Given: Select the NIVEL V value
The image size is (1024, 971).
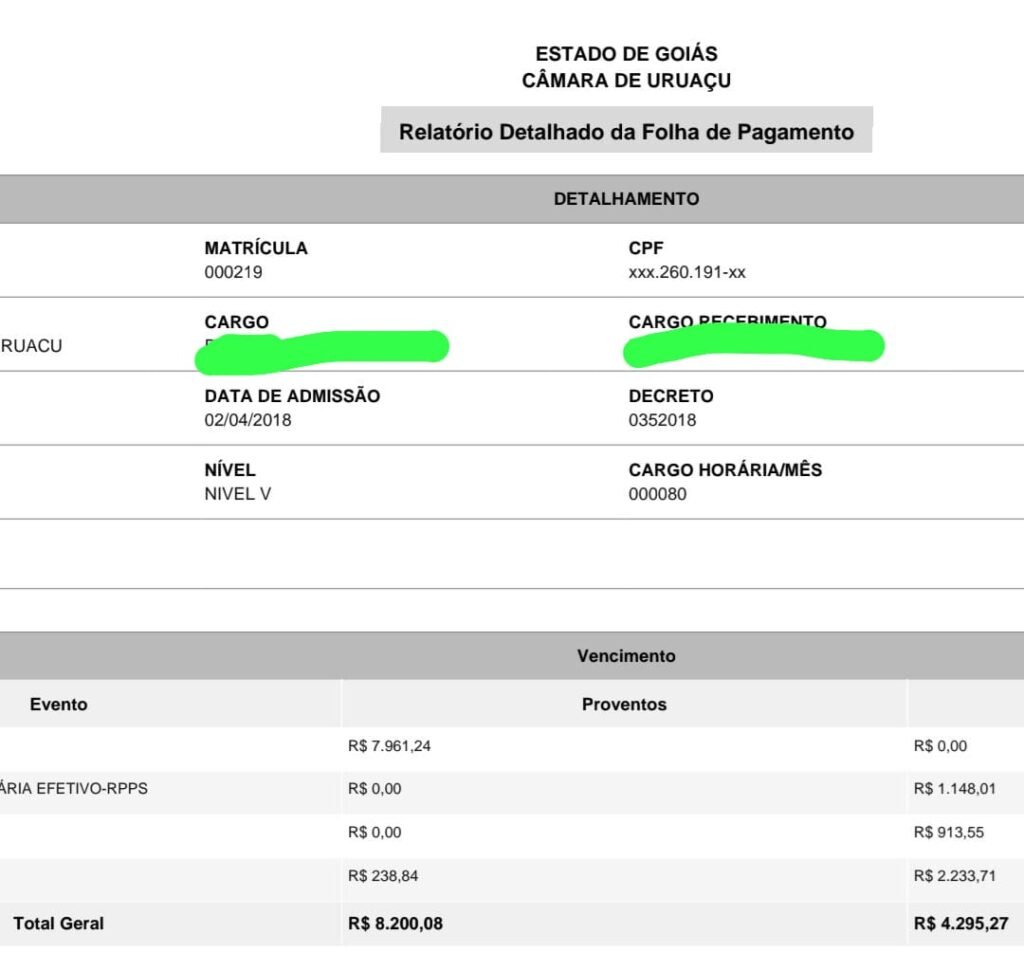Looking at the screenshot, I should (x=237, y=494).
